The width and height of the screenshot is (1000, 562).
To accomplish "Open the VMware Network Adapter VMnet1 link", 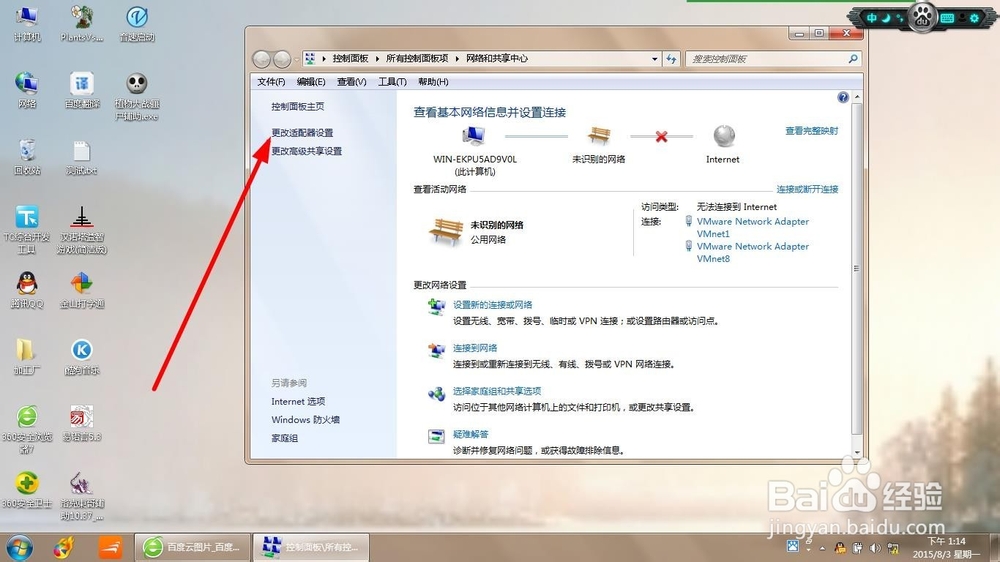I will click(753, 228).
